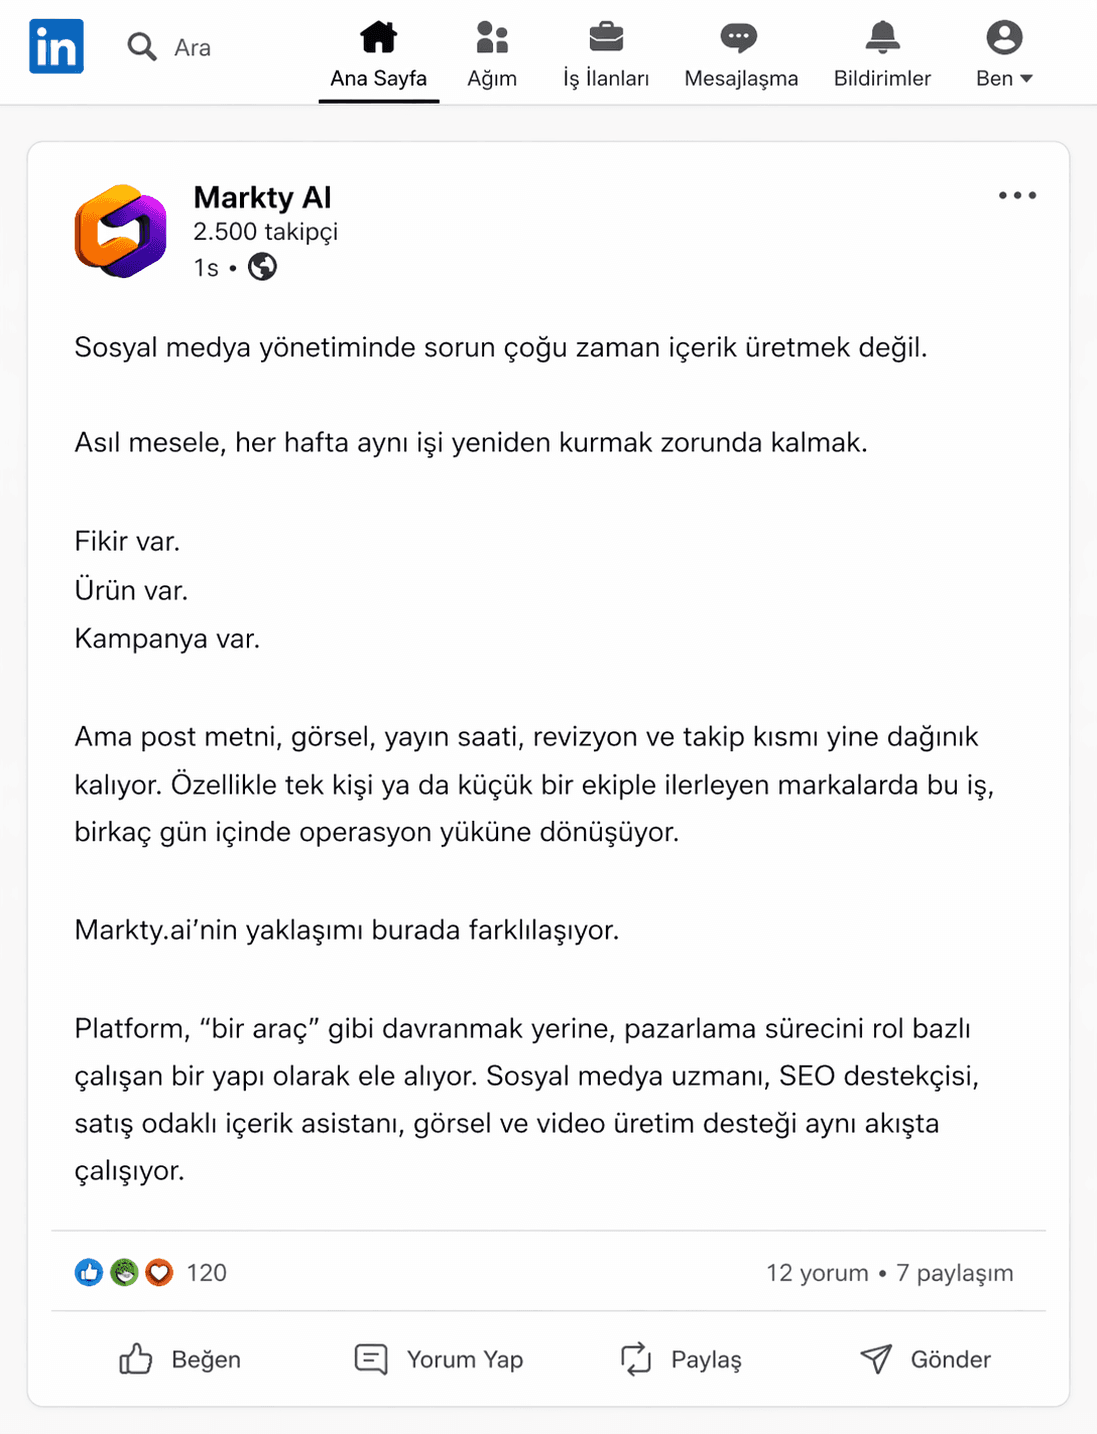
Task: Select the Ana Sayfa tab
Action: tap(379, 56)
